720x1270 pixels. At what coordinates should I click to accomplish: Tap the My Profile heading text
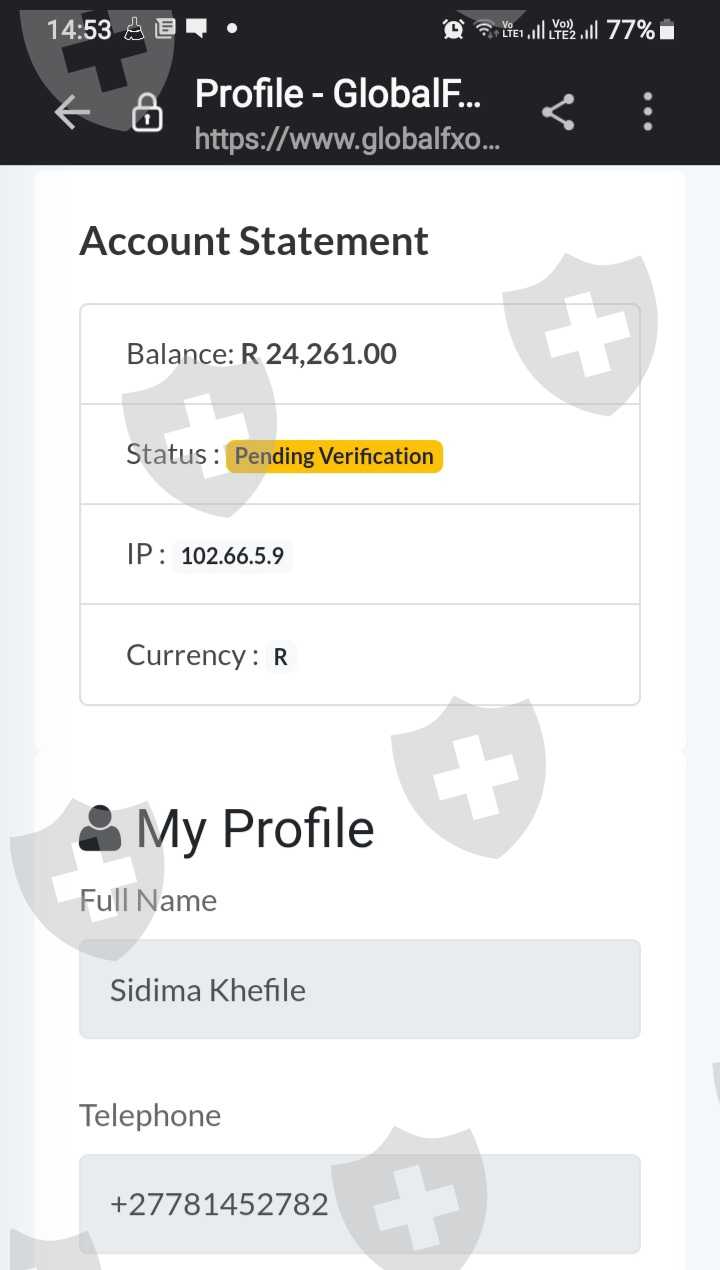coord(255,828)
